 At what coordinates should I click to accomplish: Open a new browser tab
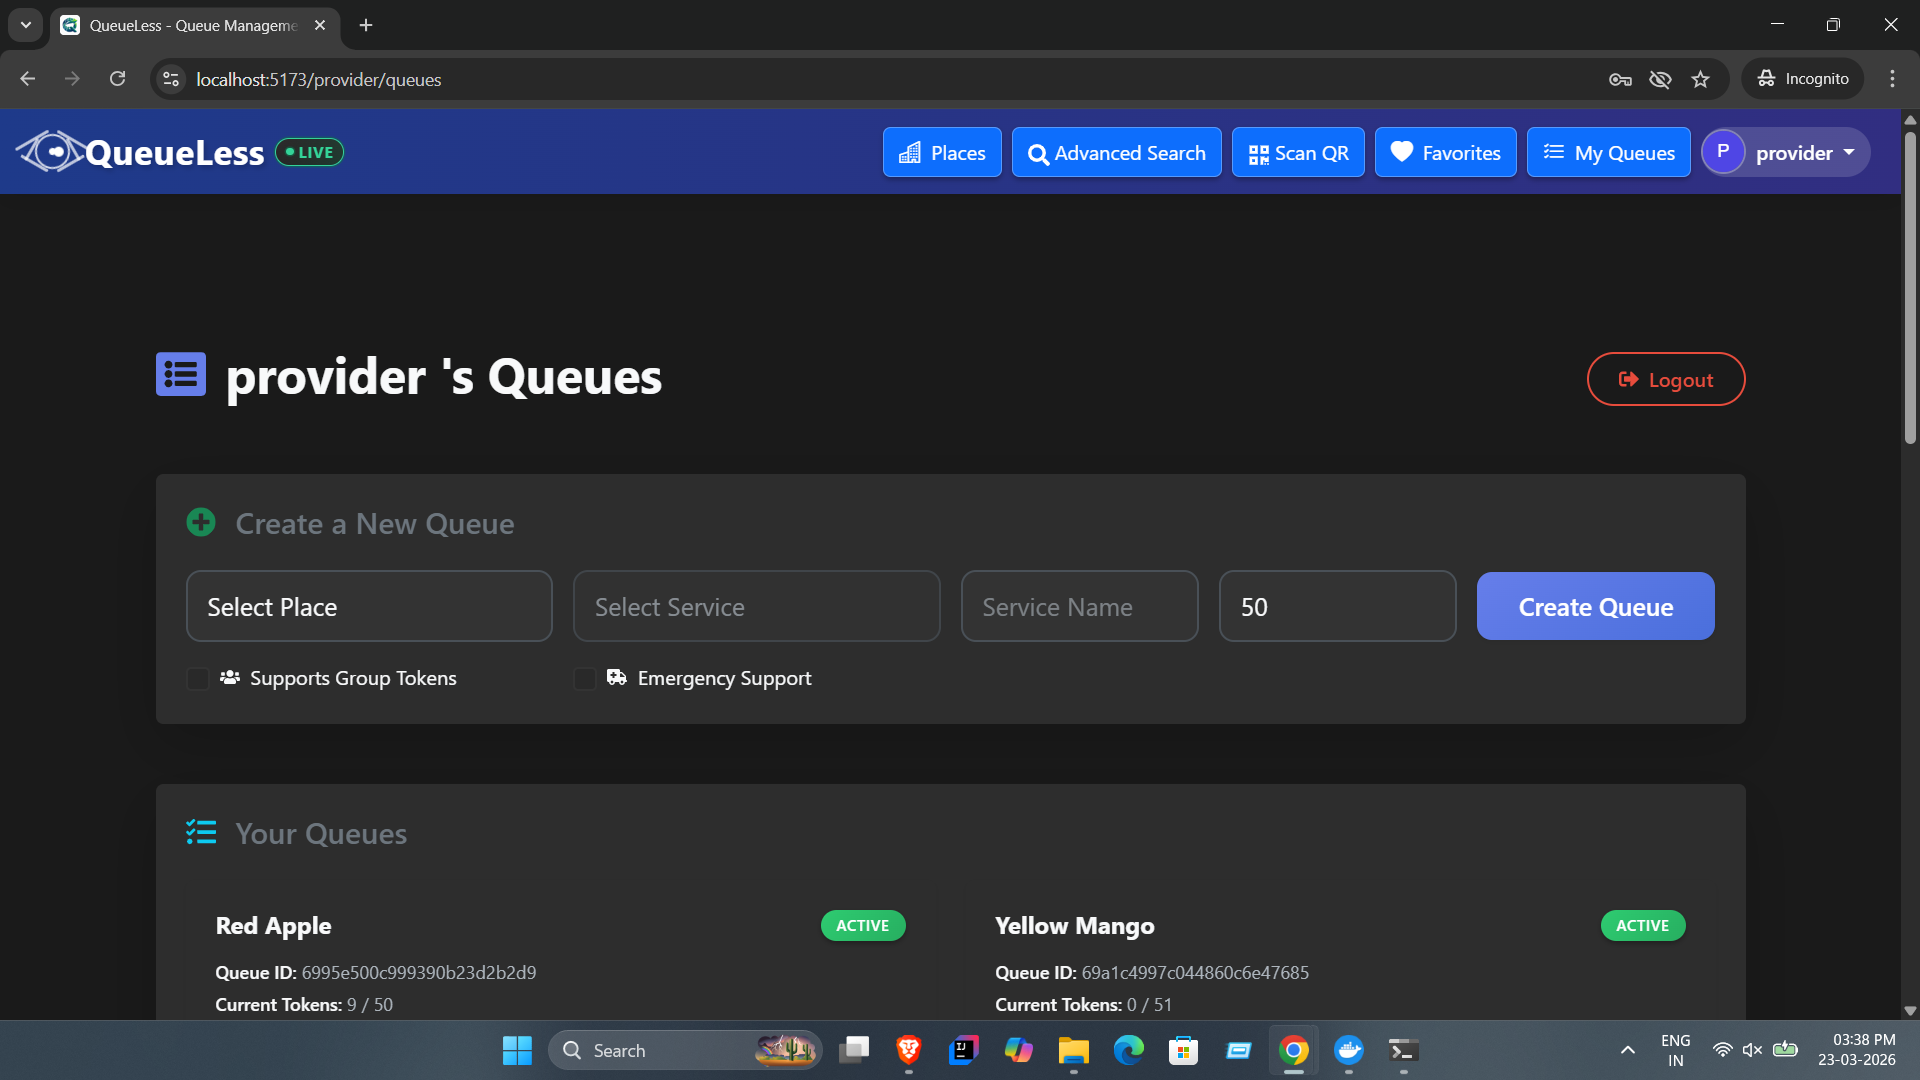(366, 25)
